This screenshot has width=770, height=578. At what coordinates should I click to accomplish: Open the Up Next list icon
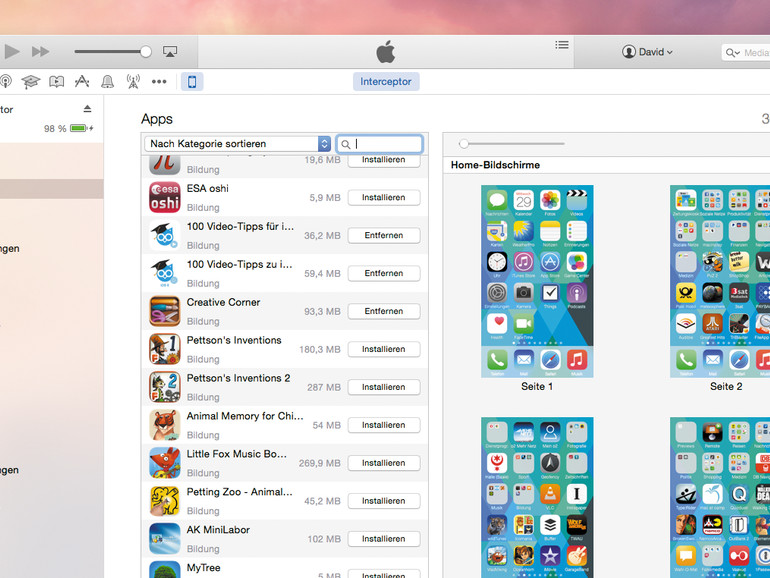click(562, 45)
